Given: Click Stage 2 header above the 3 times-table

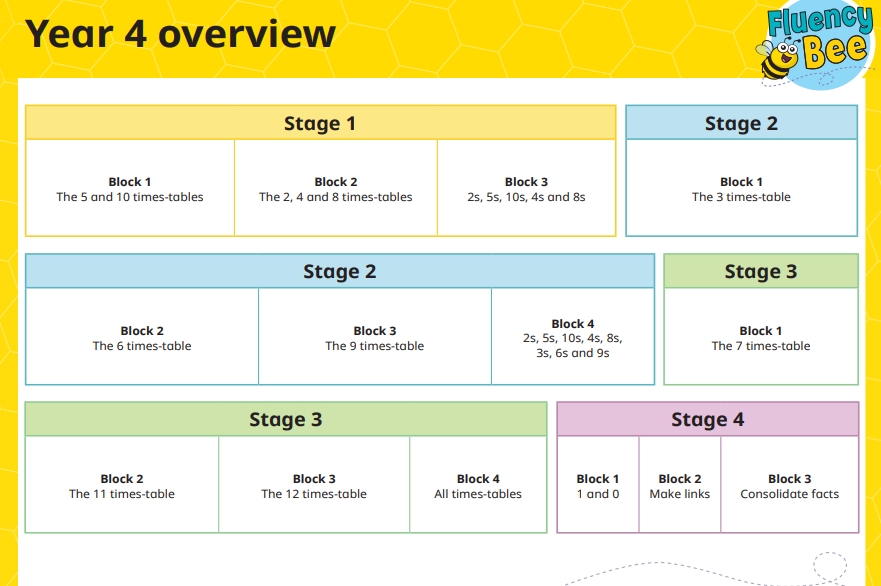Looking at the screenshot, I should coord(741,123).
